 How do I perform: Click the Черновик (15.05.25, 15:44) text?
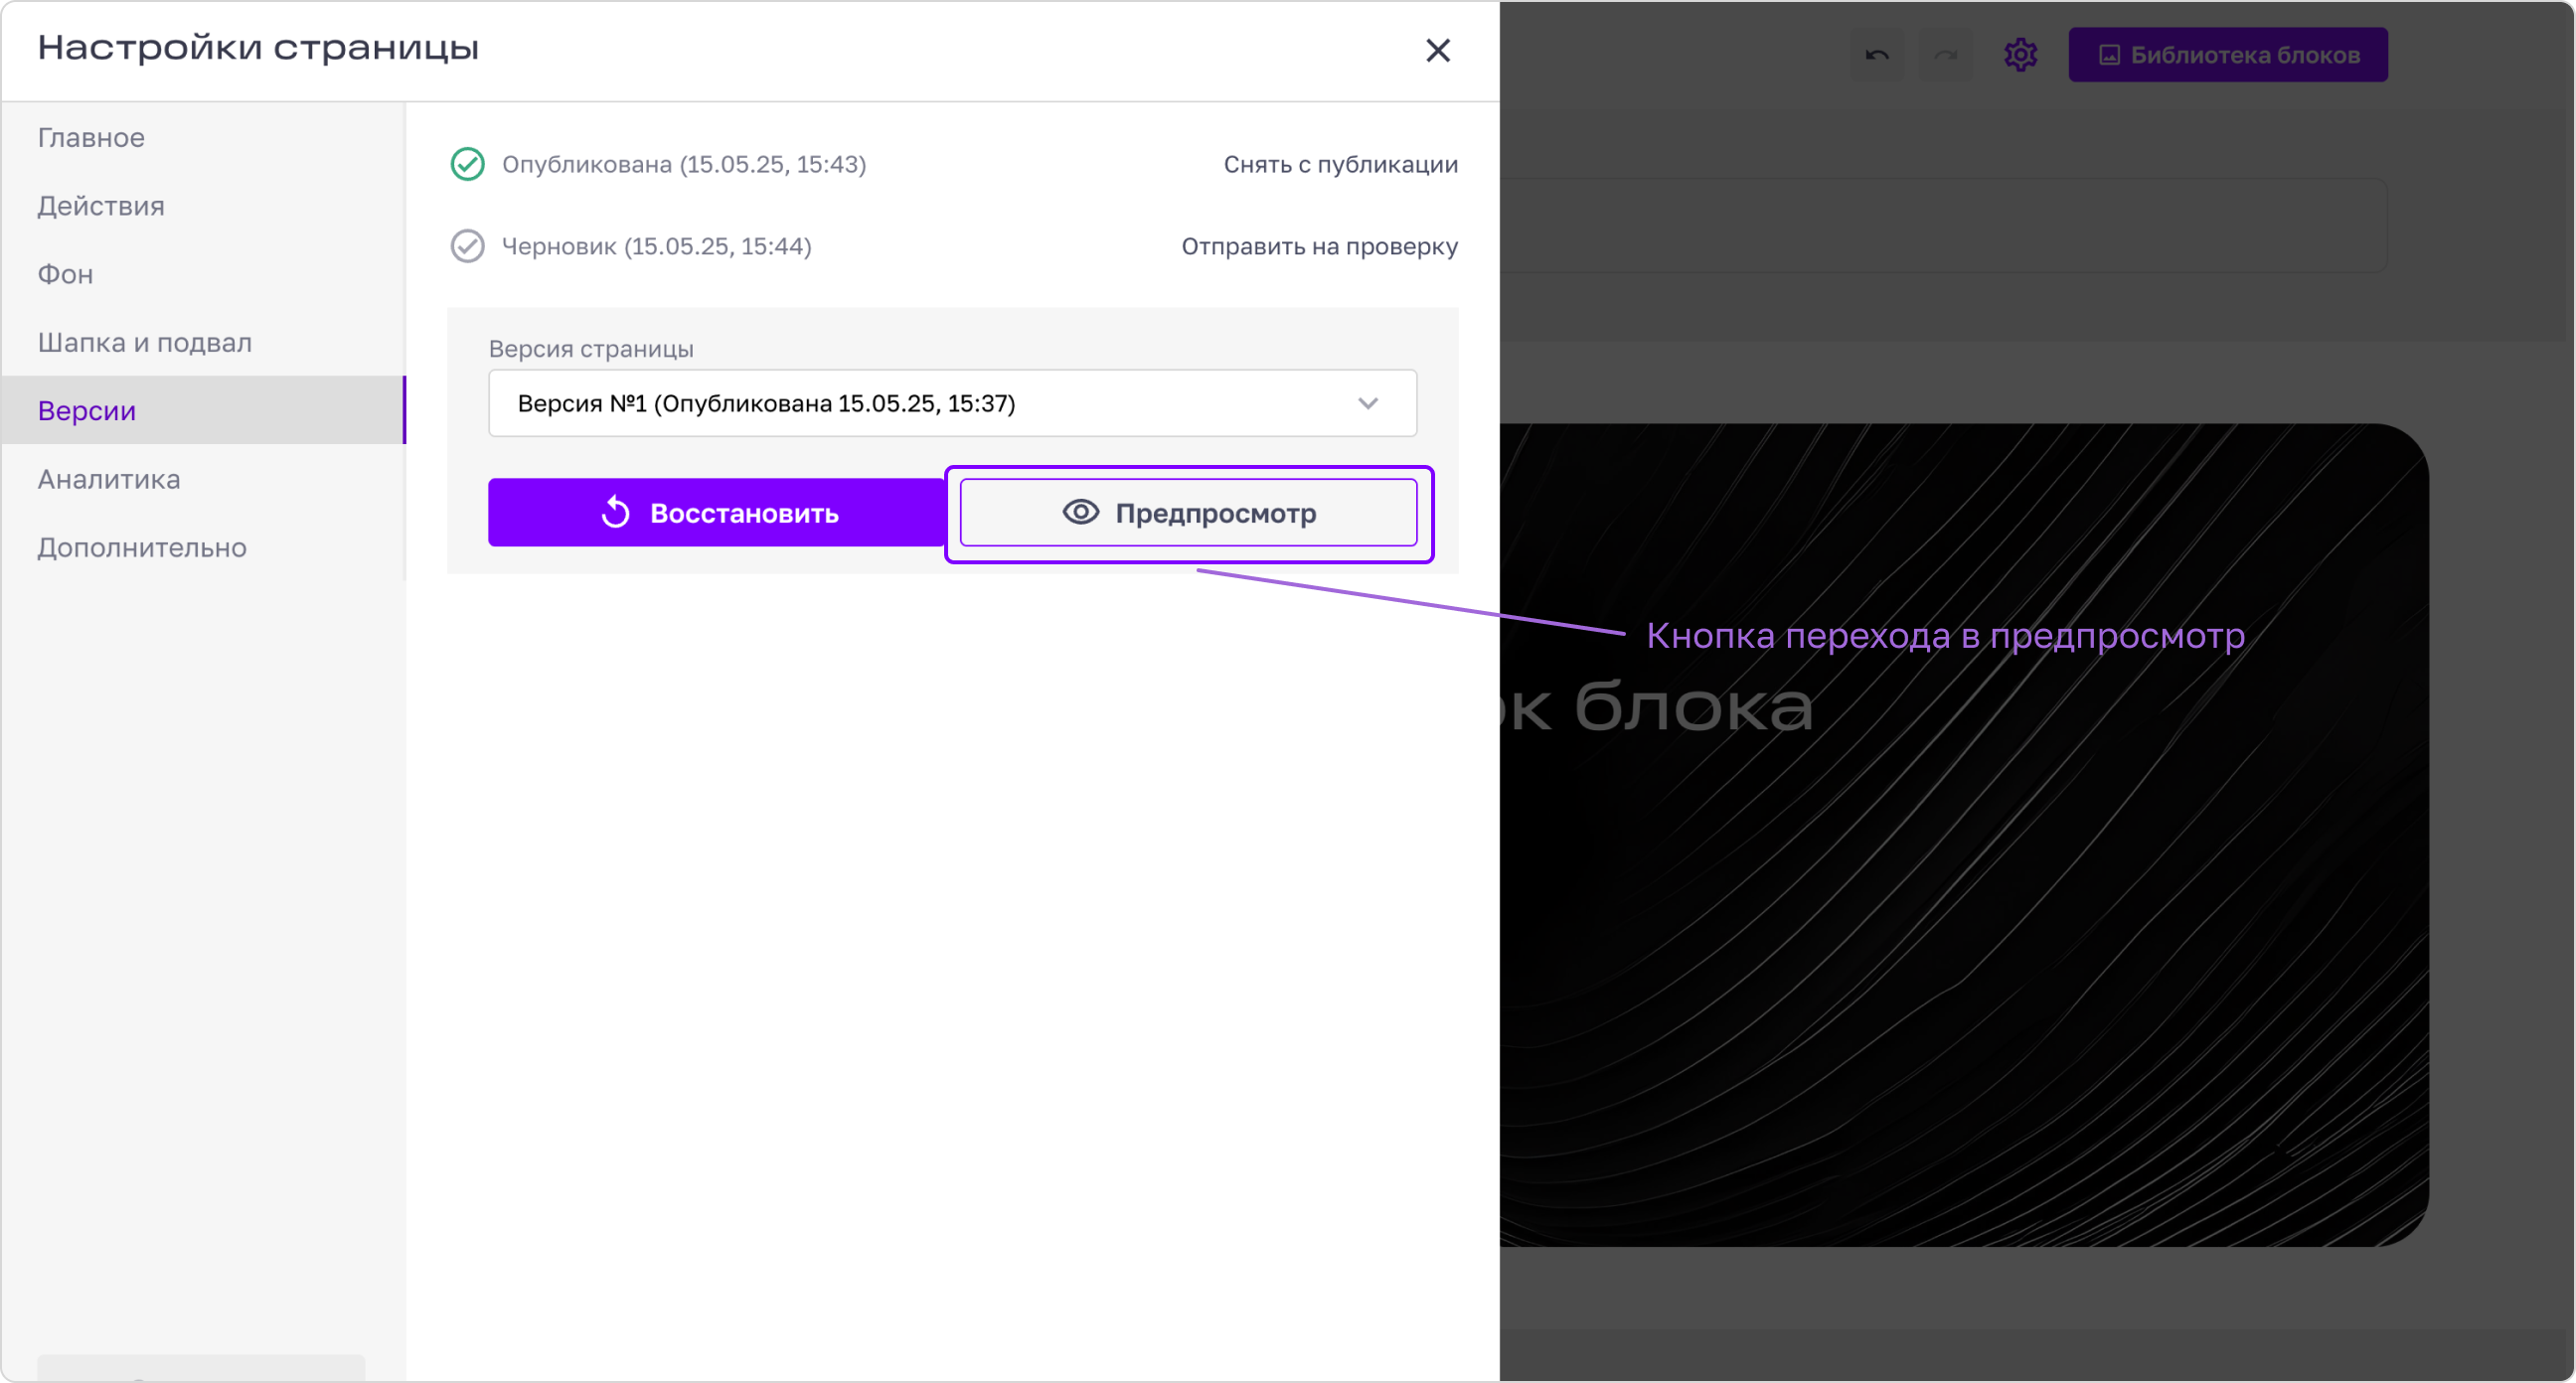pos(656,246)
